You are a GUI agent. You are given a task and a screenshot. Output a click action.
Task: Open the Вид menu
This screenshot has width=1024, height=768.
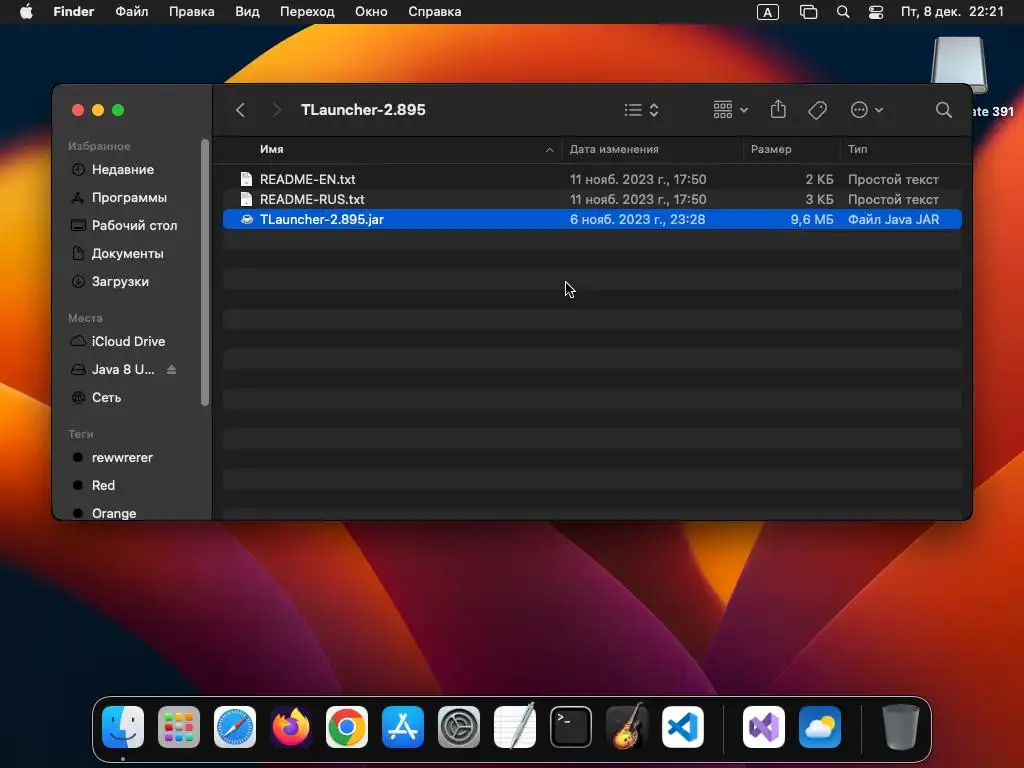247,12
